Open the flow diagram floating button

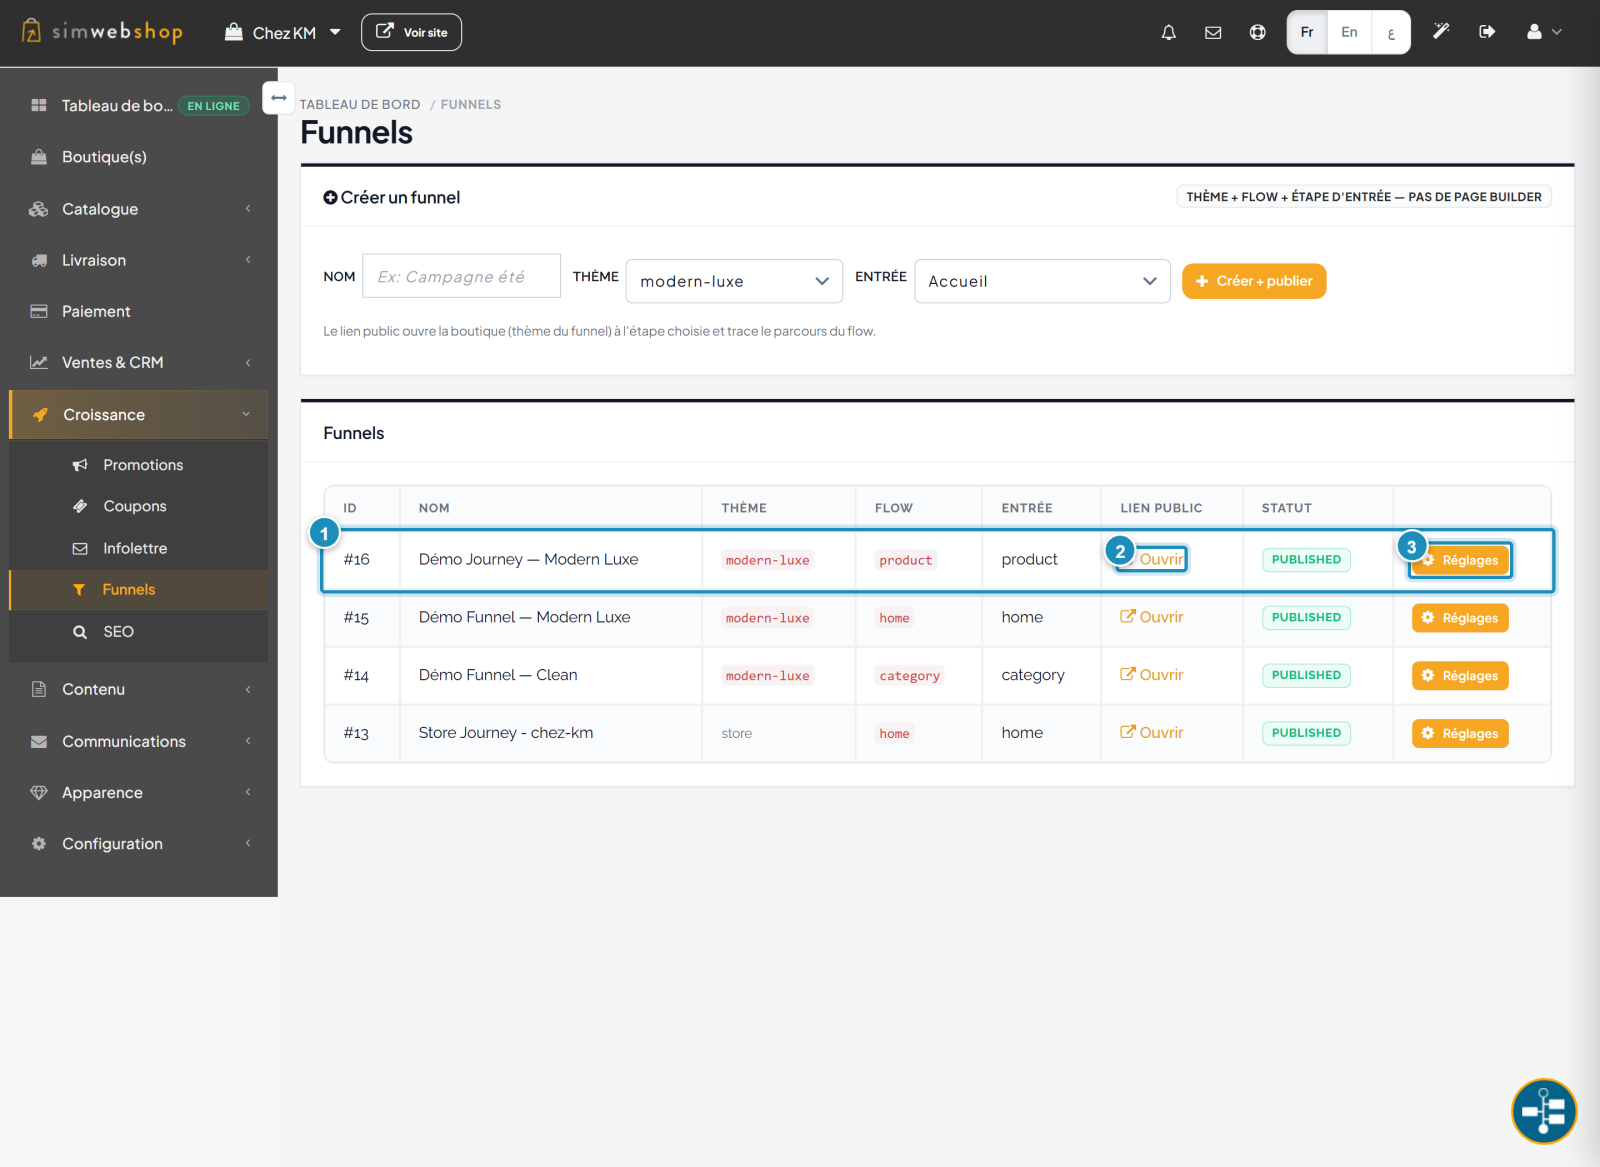pyautogui.click(x=1543, y=1111)
